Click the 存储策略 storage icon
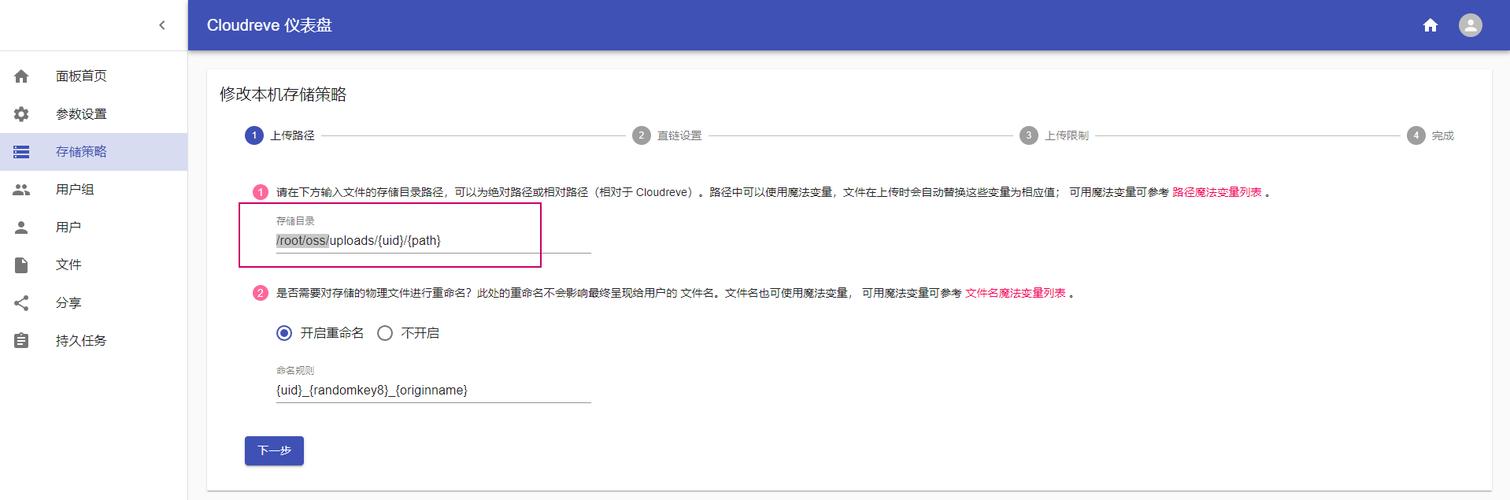The height and width of the screenshot is (500, 1510). pyautogui.click(x=21, y=152)
